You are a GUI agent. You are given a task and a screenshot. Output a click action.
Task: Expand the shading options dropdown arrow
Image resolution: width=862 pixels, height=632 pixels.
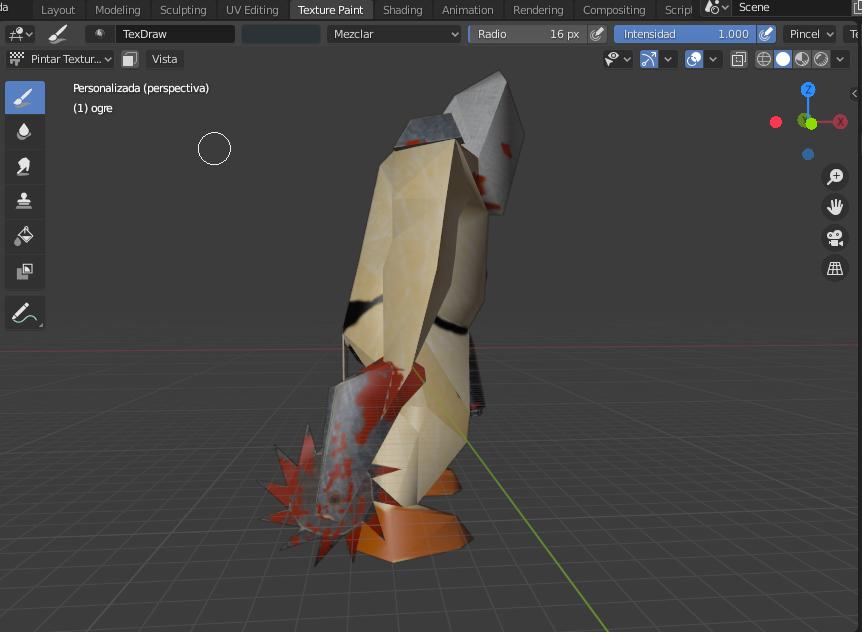pyautogui.click(x=840, y=59)
